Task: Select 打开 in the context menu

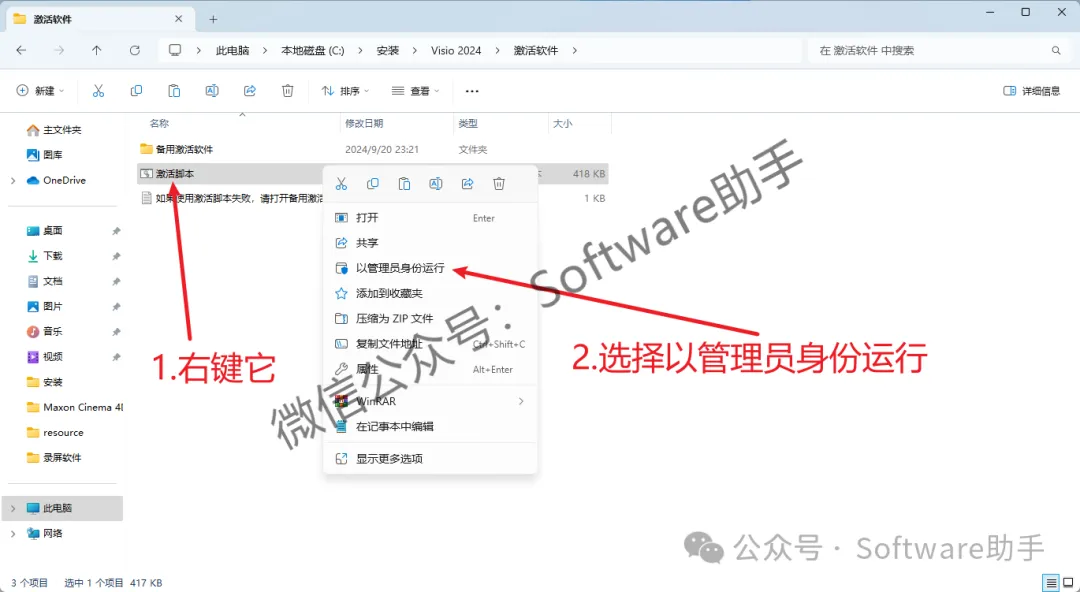Action: pos(430,218)
